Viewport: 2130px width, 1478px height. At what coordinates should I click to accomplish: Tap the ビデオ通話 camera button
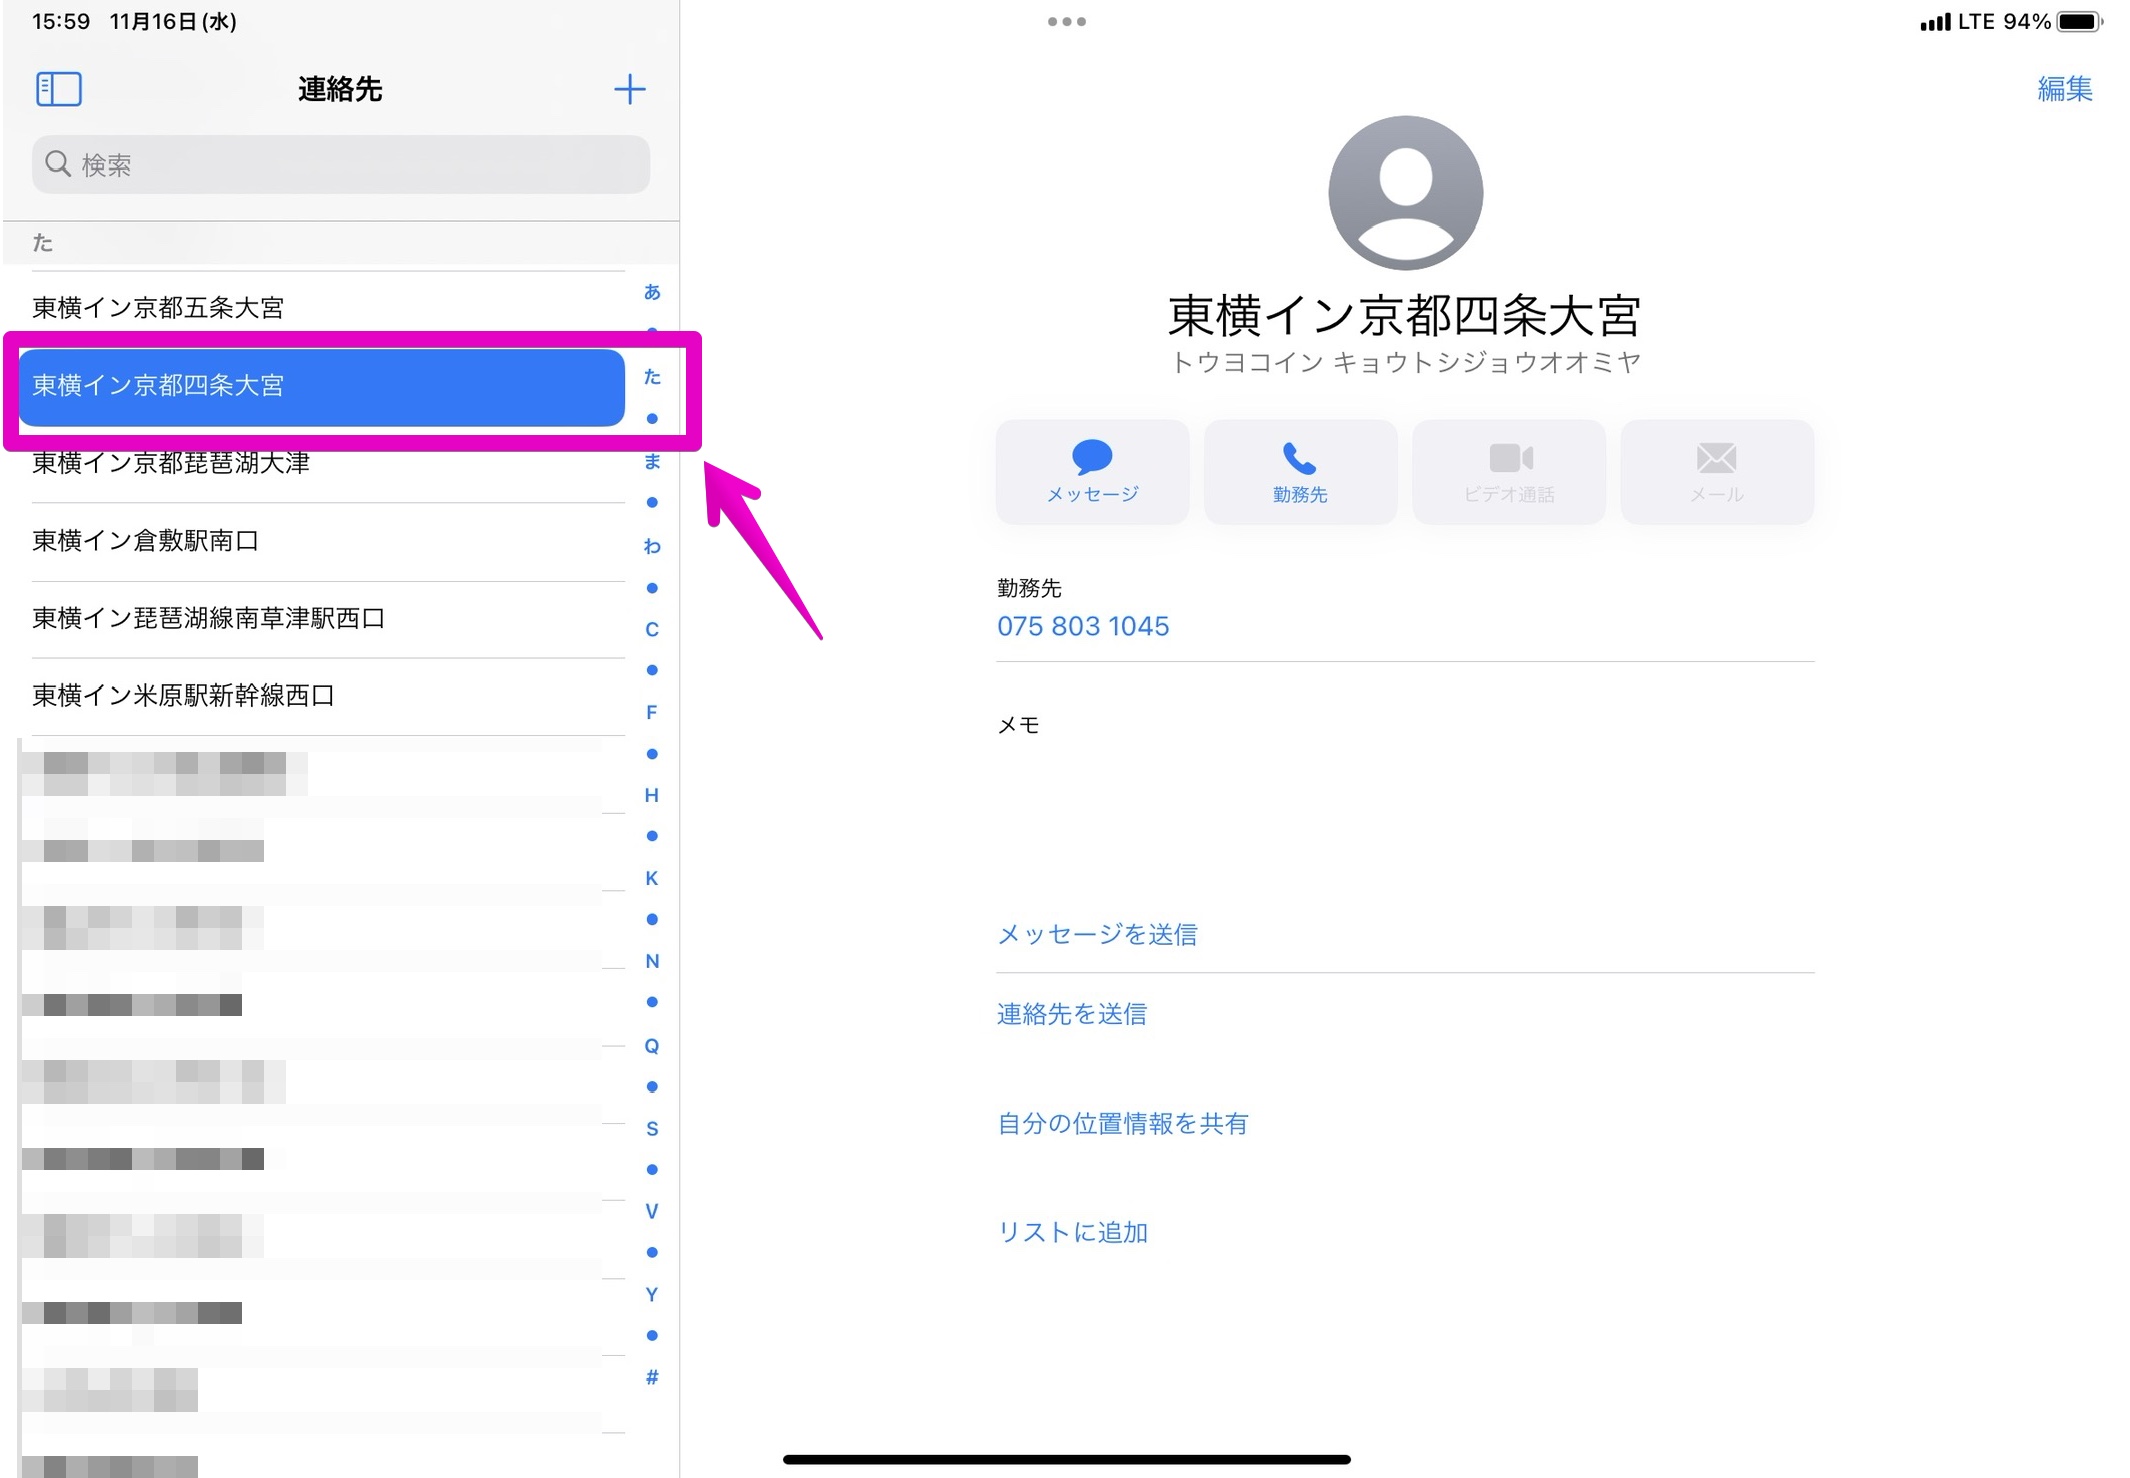click(x=1509, y=472)
